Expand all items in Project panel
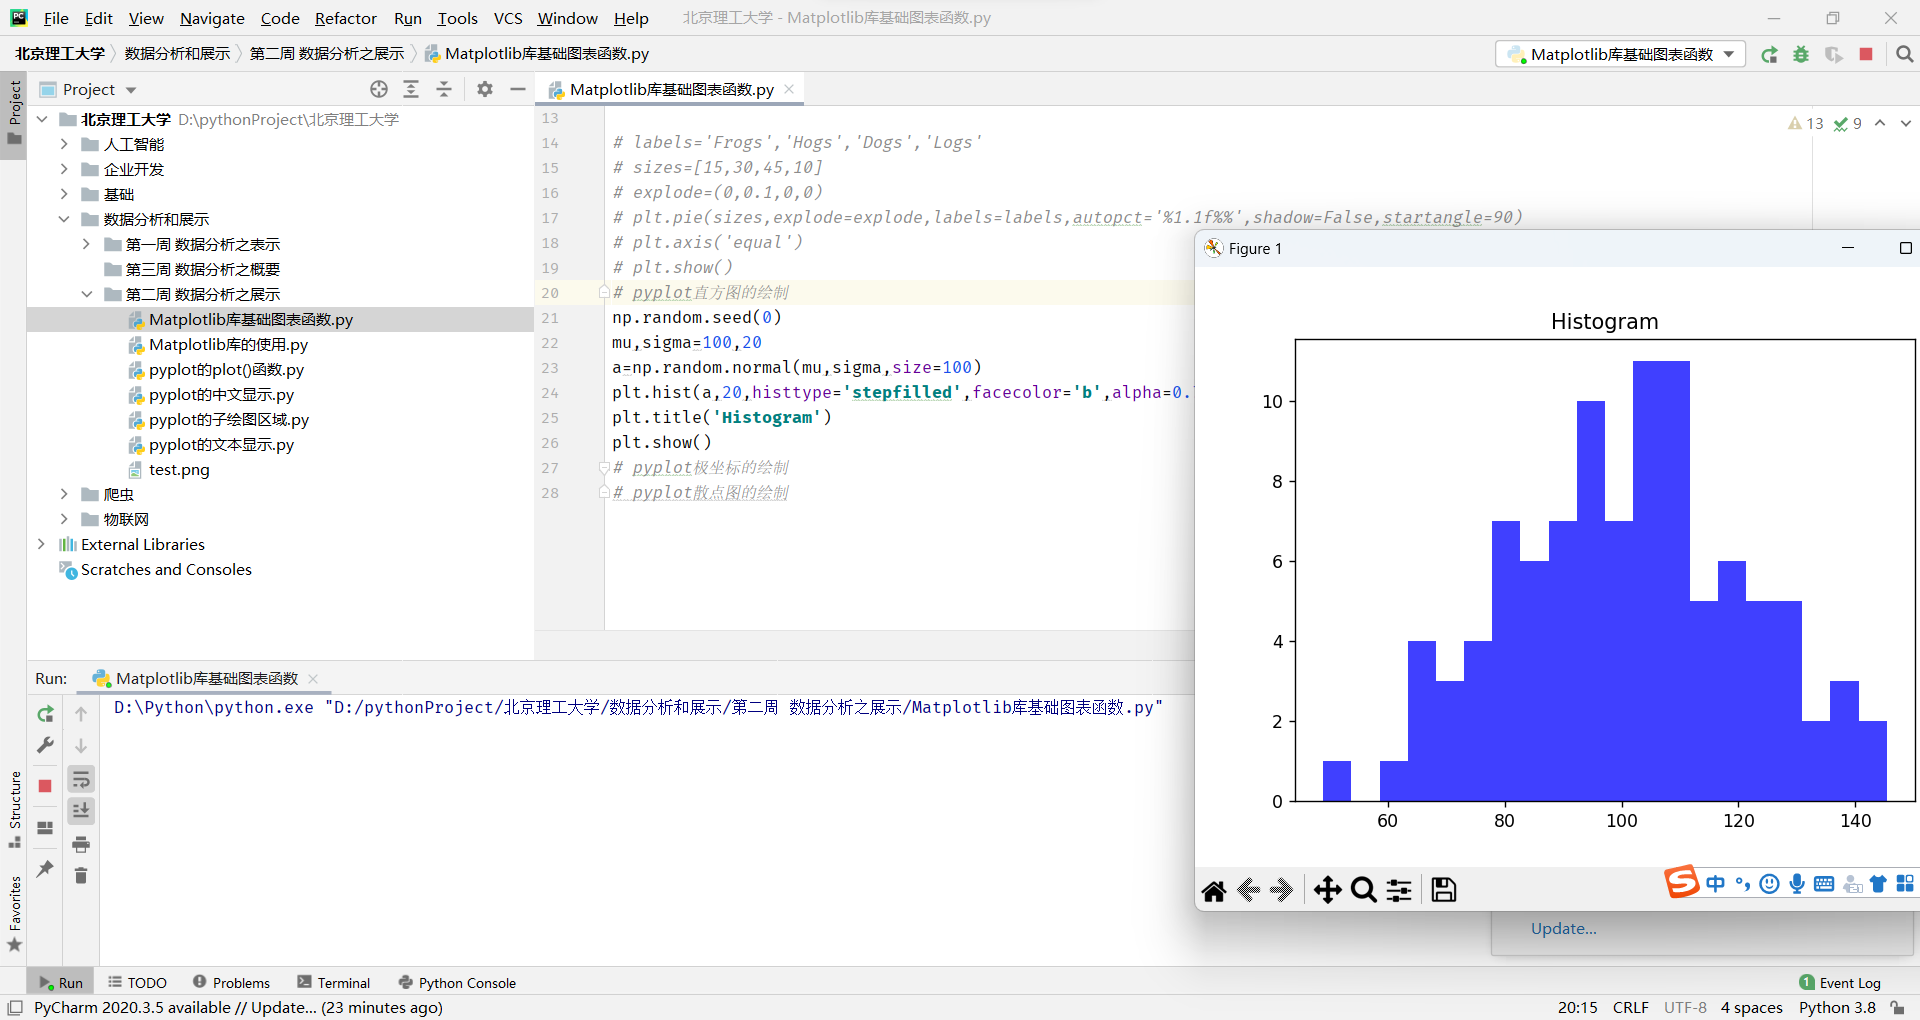Screen dimensions: 1920x1020 tap(411, 89)
